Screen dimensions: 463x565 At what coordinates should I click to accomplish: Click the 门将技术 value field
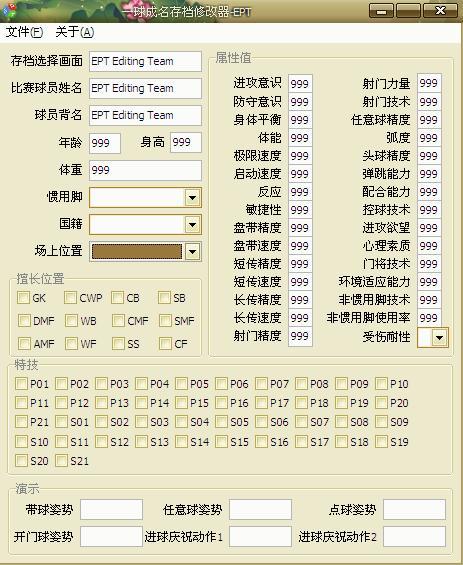coord(429,264)
